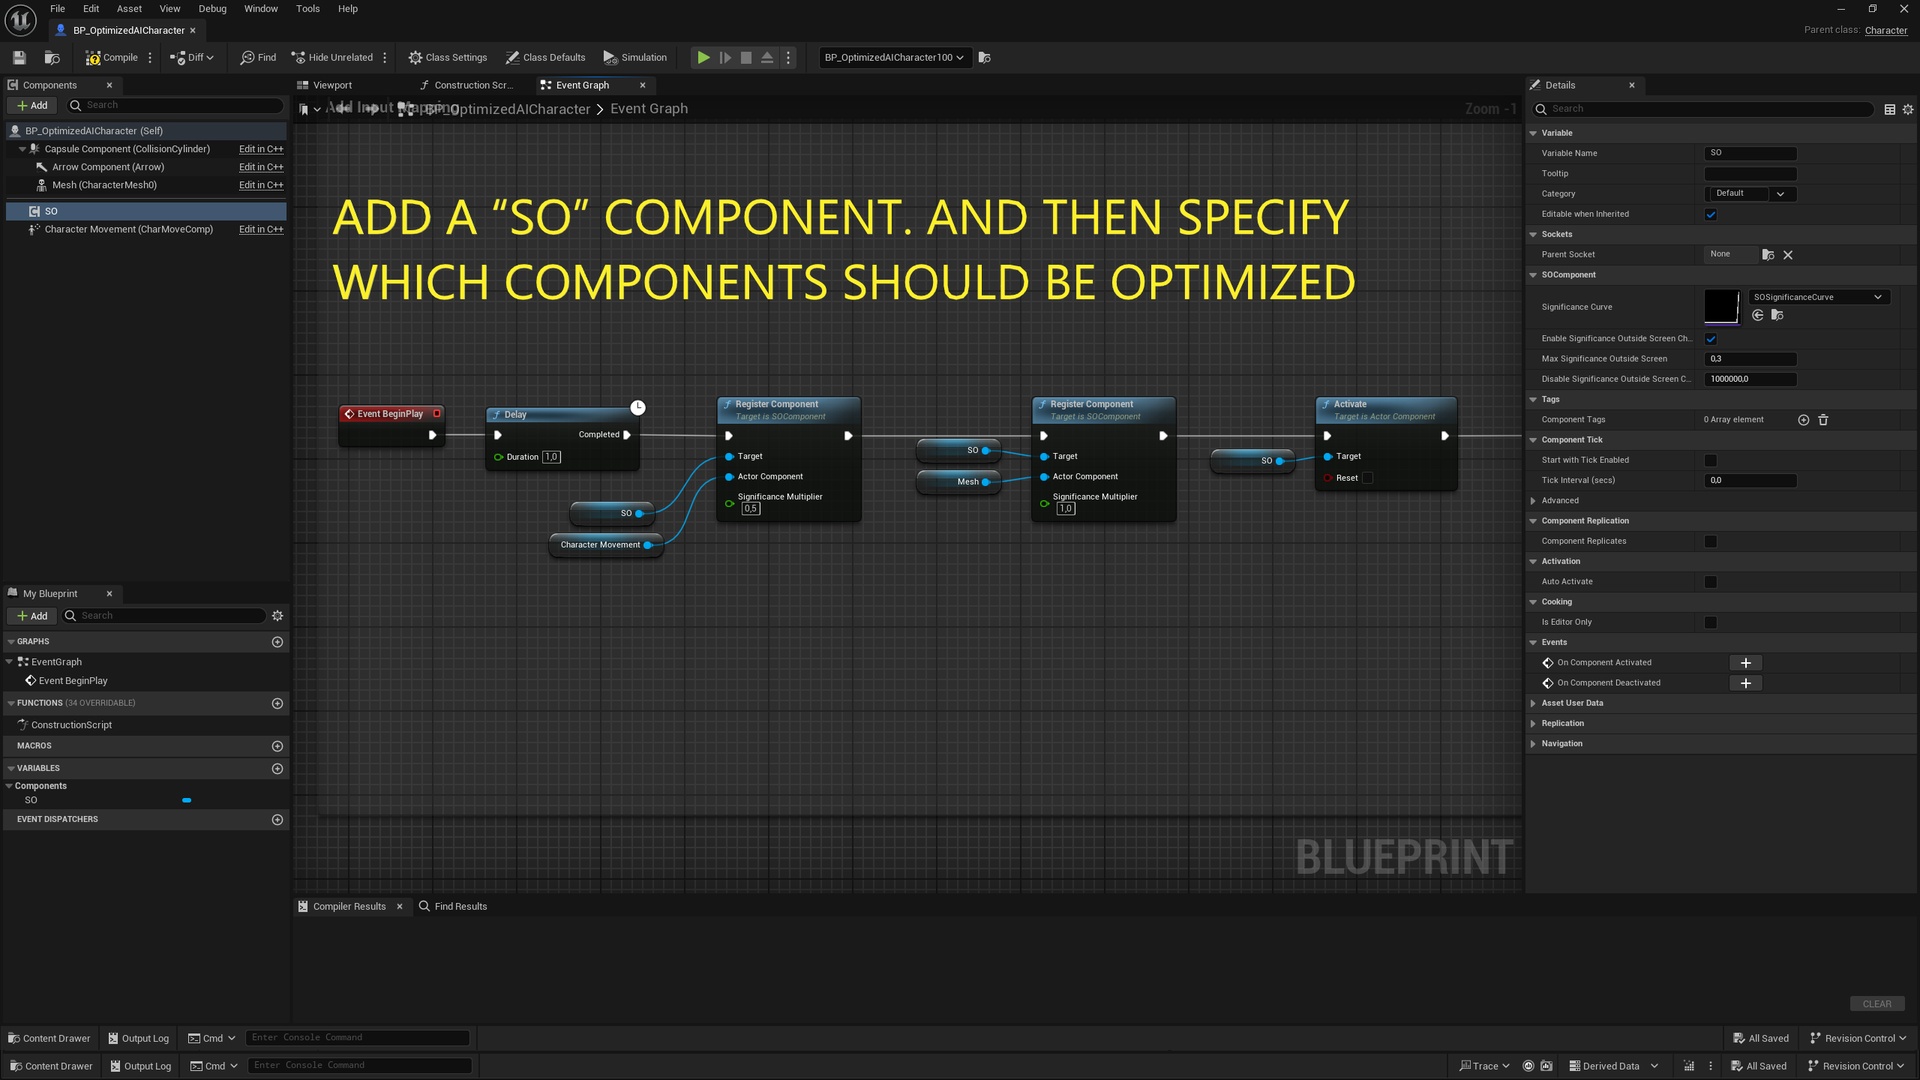1920x1080 pixels.
Task: Click the Significance Curve black thumbnail
Action: coord(1722,306)
